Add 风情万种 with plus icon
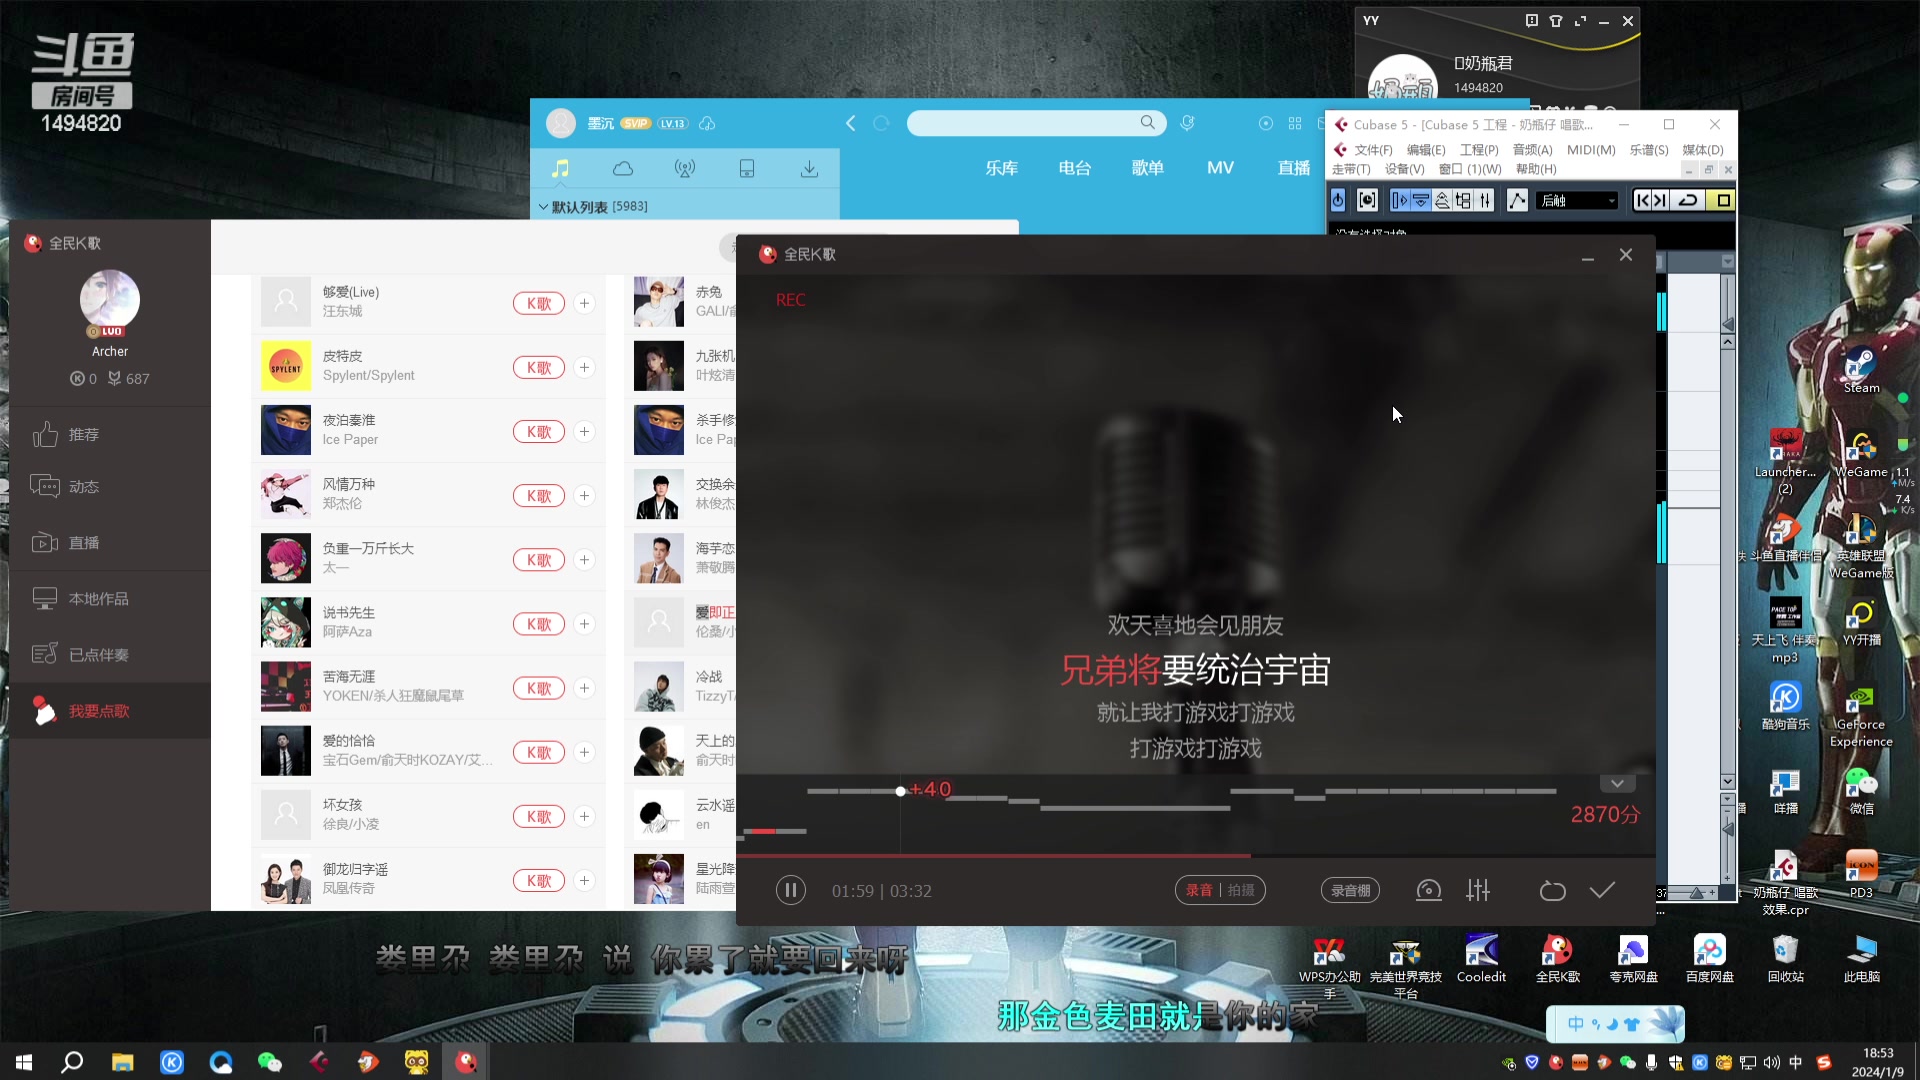This screenshot has width=1920, height=1080. pos(585,495)
